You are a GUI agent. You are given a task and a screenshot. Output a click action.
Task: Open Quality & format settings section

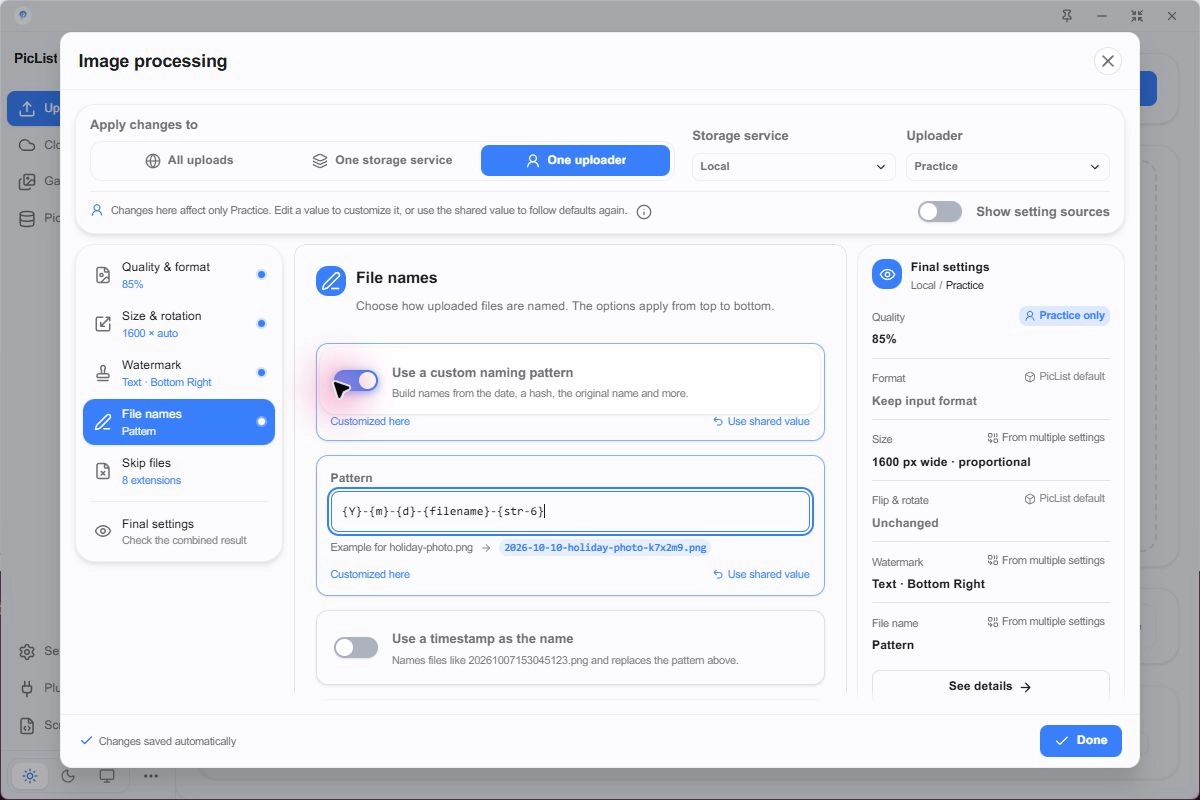(179, 275)
